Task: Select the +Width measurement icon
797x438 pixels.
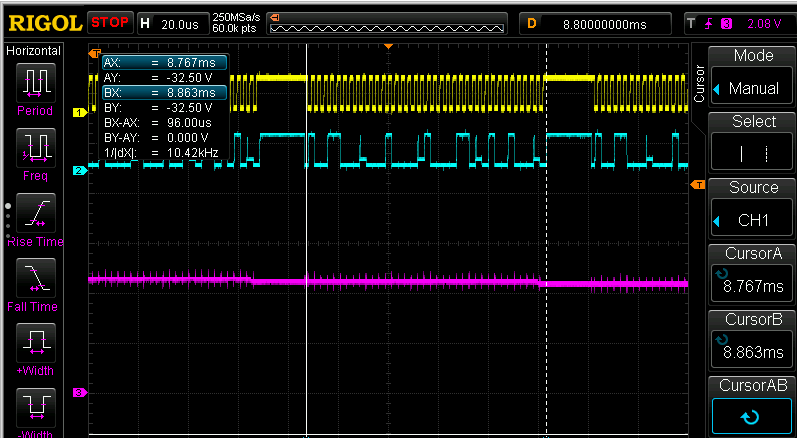Action: pyautogui.click(x=35, y=343)
